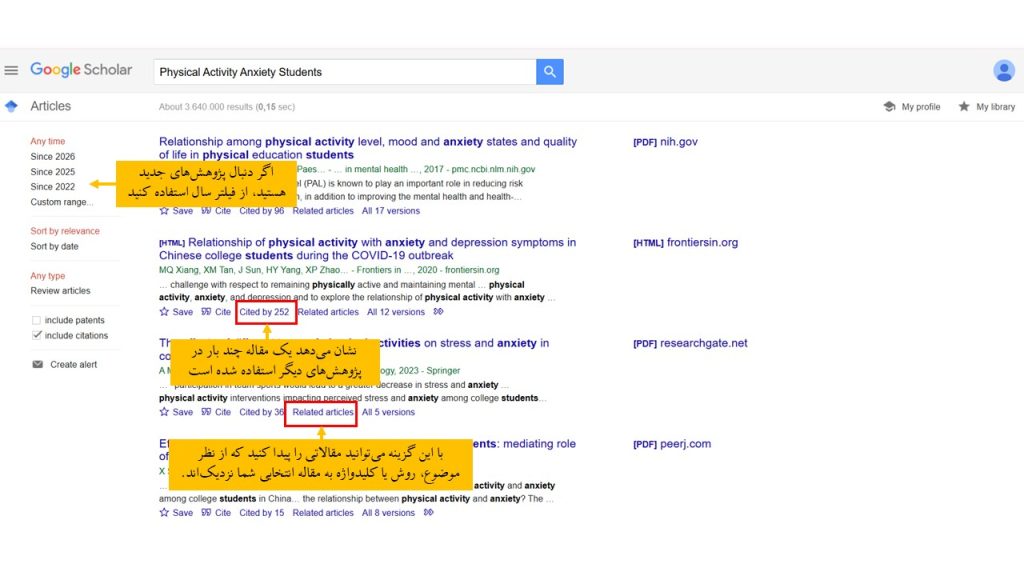Filter results Since 2025
This screenshot has width=1024, height=576.
click(x=52, y=172)
